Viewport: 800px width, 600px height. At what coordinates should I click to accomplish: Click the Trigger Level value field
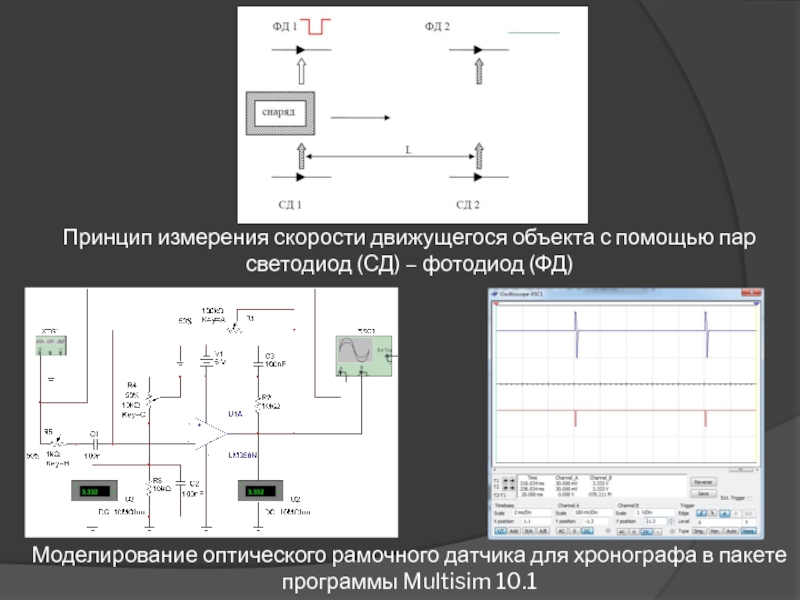pos(718,522)
